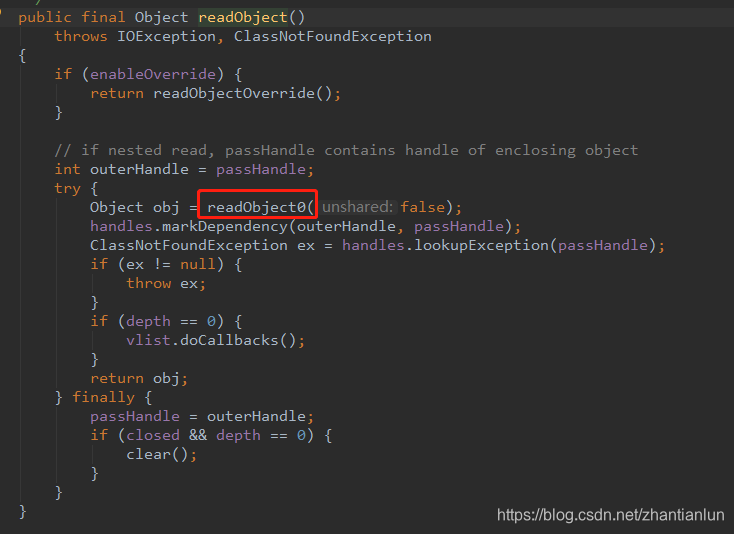
Task: Click the 'unshared:' parameter hint
Action: coord(358,207)
